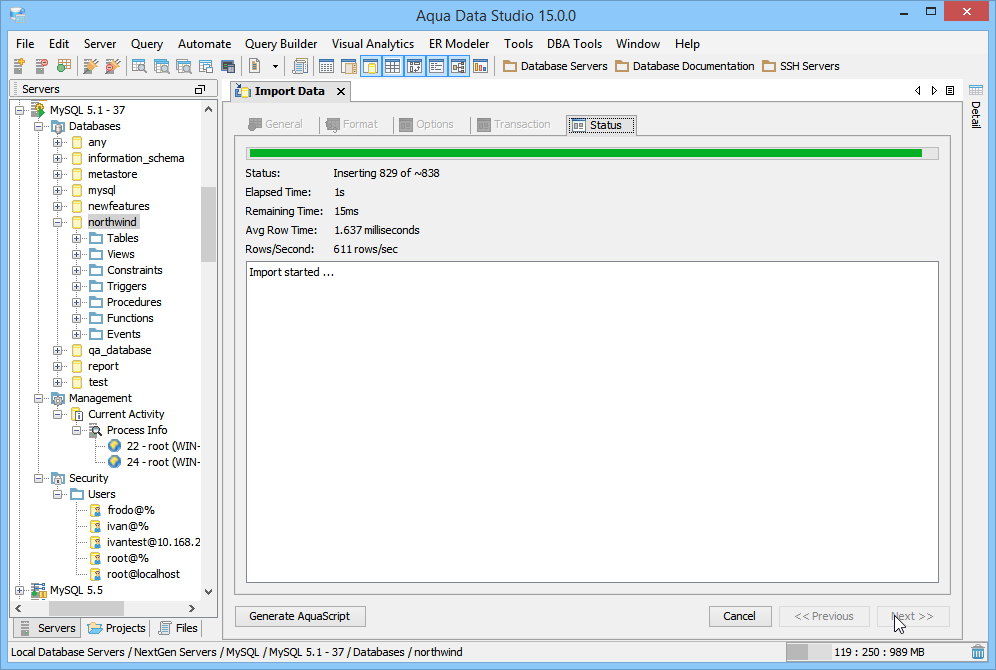Open Query Analyzer toolbar icon

pos(139,65)
